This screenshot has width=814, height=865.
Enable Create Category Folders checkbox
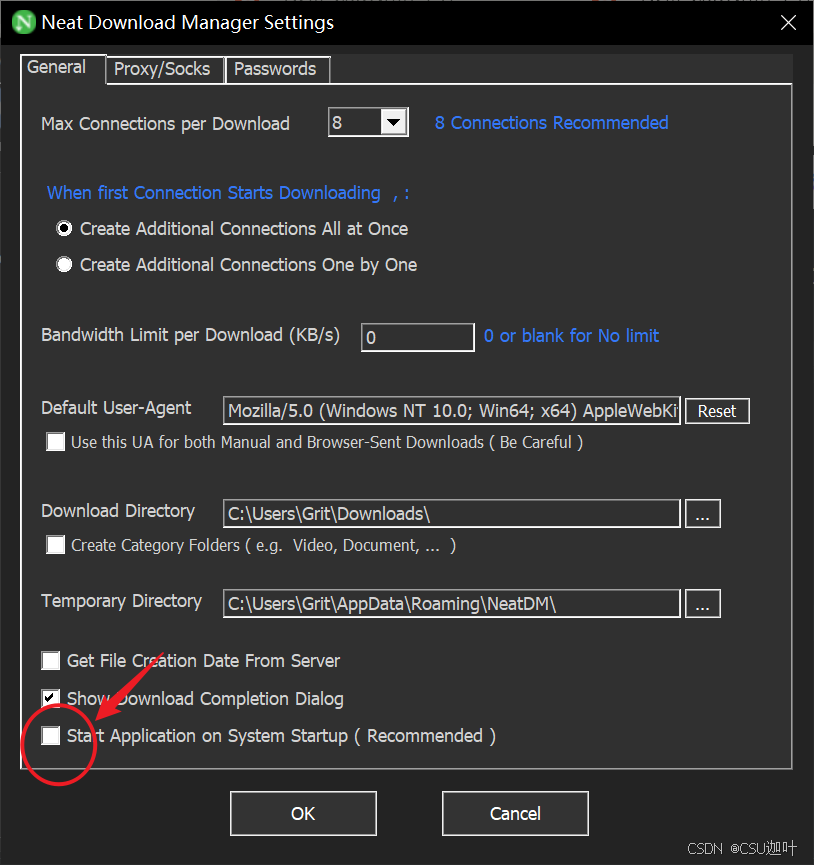55,545
